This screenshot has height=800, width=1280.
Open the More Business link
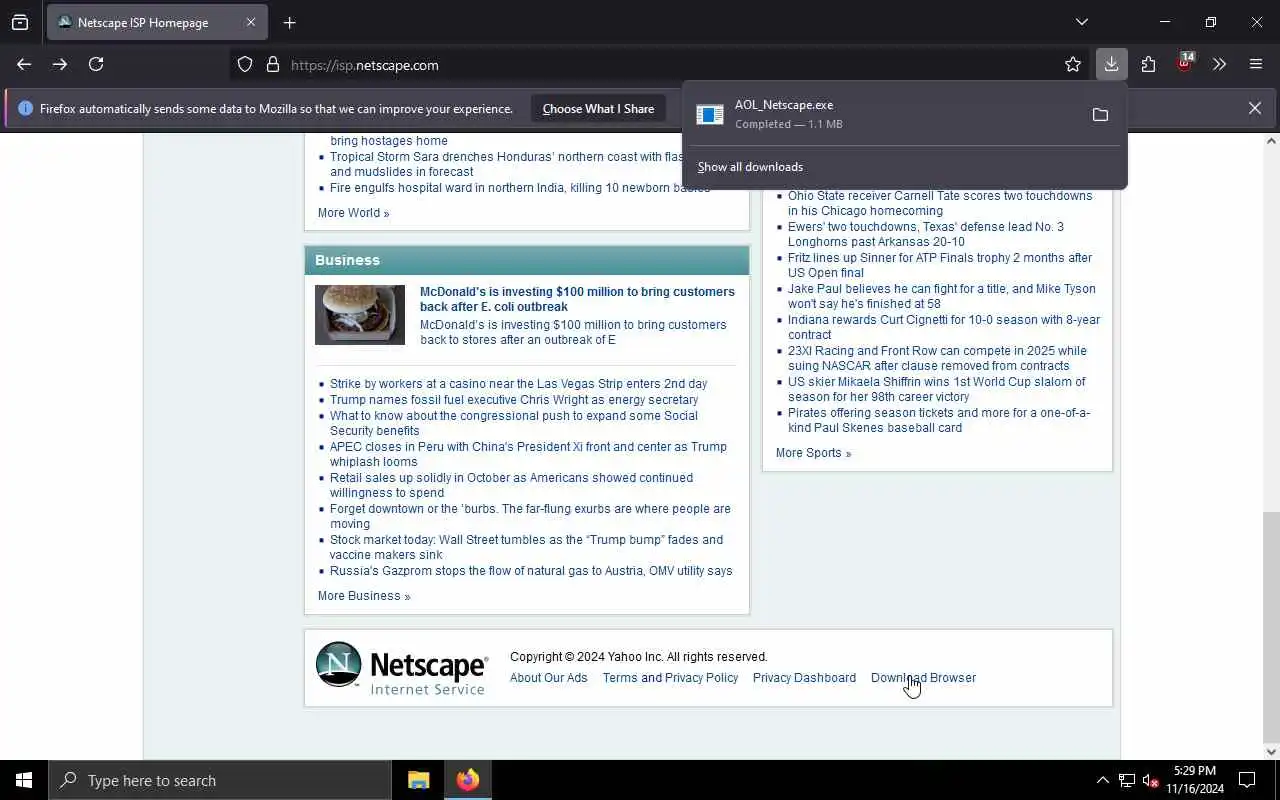(x=364, y=596)
